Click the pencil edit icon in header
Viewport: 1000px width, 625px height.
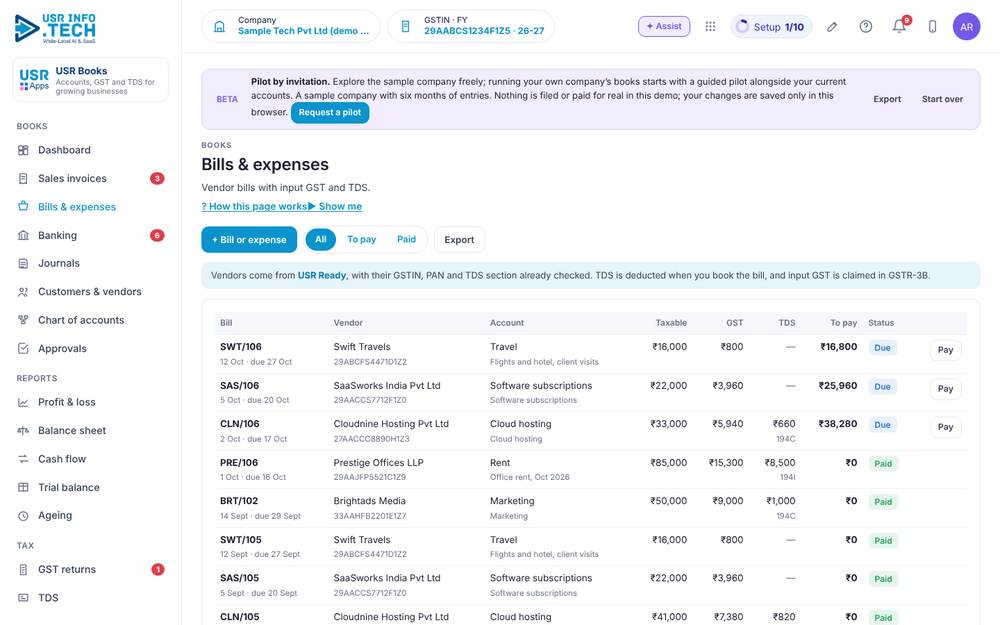832,27
